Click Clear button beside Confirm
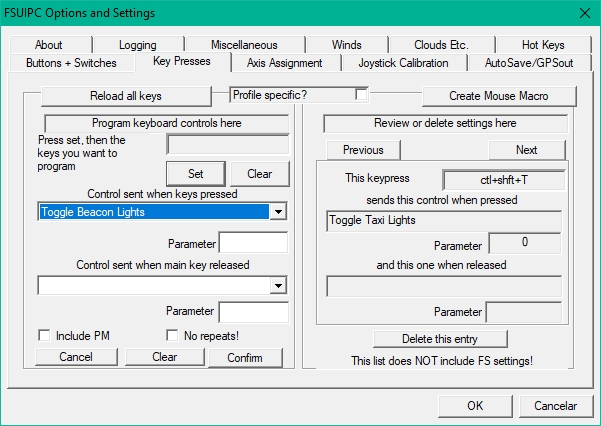The height and width of the screenshot is (426, 601). pos(164,357)
